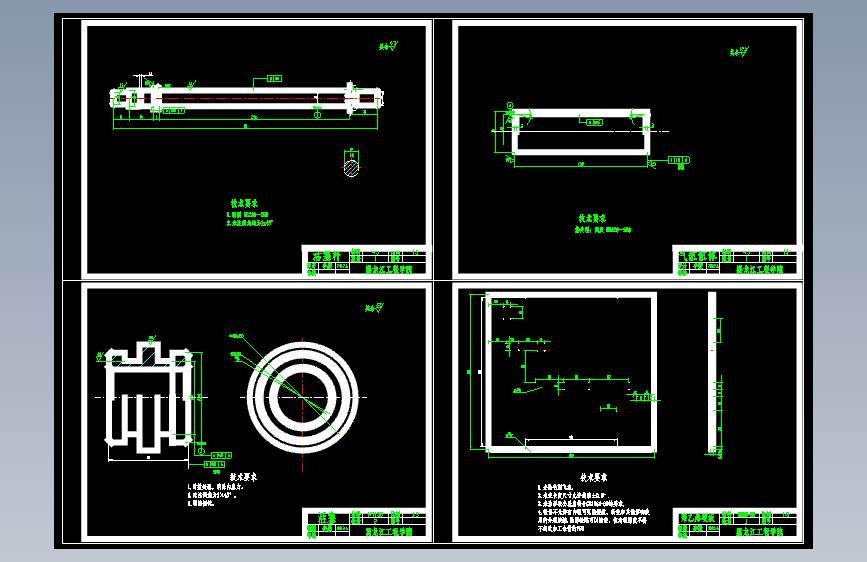Viewport: 867px width, 562px height.
Task: Click 技术要求 heading on piston rod sheet
Action: [244, 203]
